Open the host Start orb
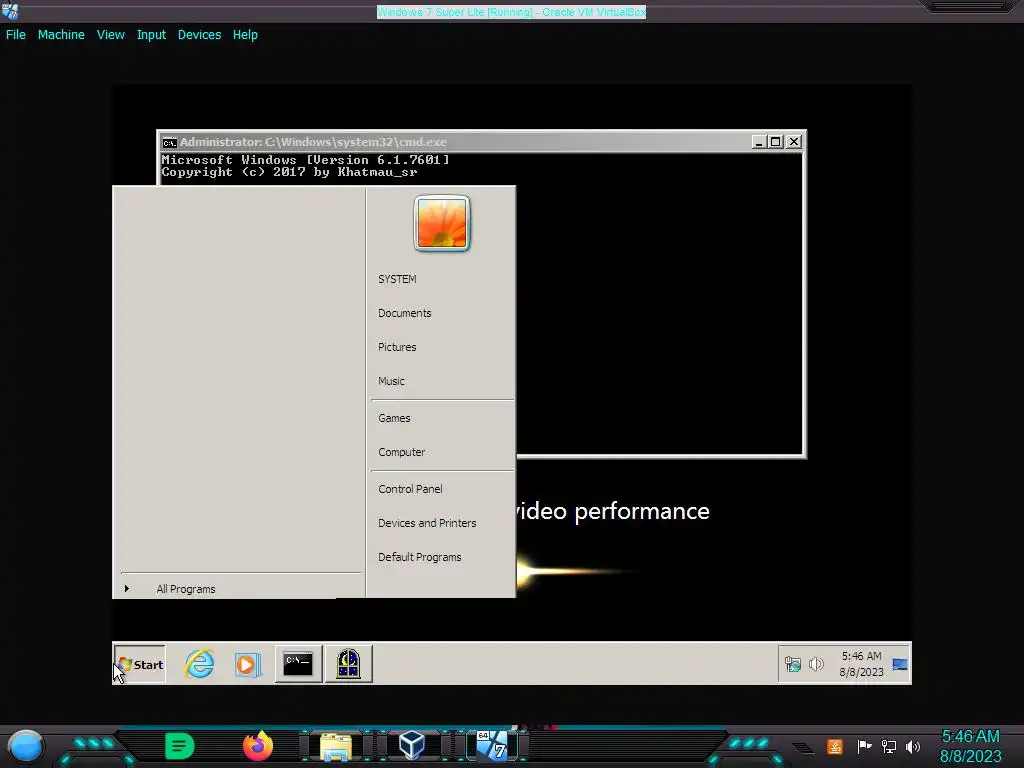 point(25,746)
